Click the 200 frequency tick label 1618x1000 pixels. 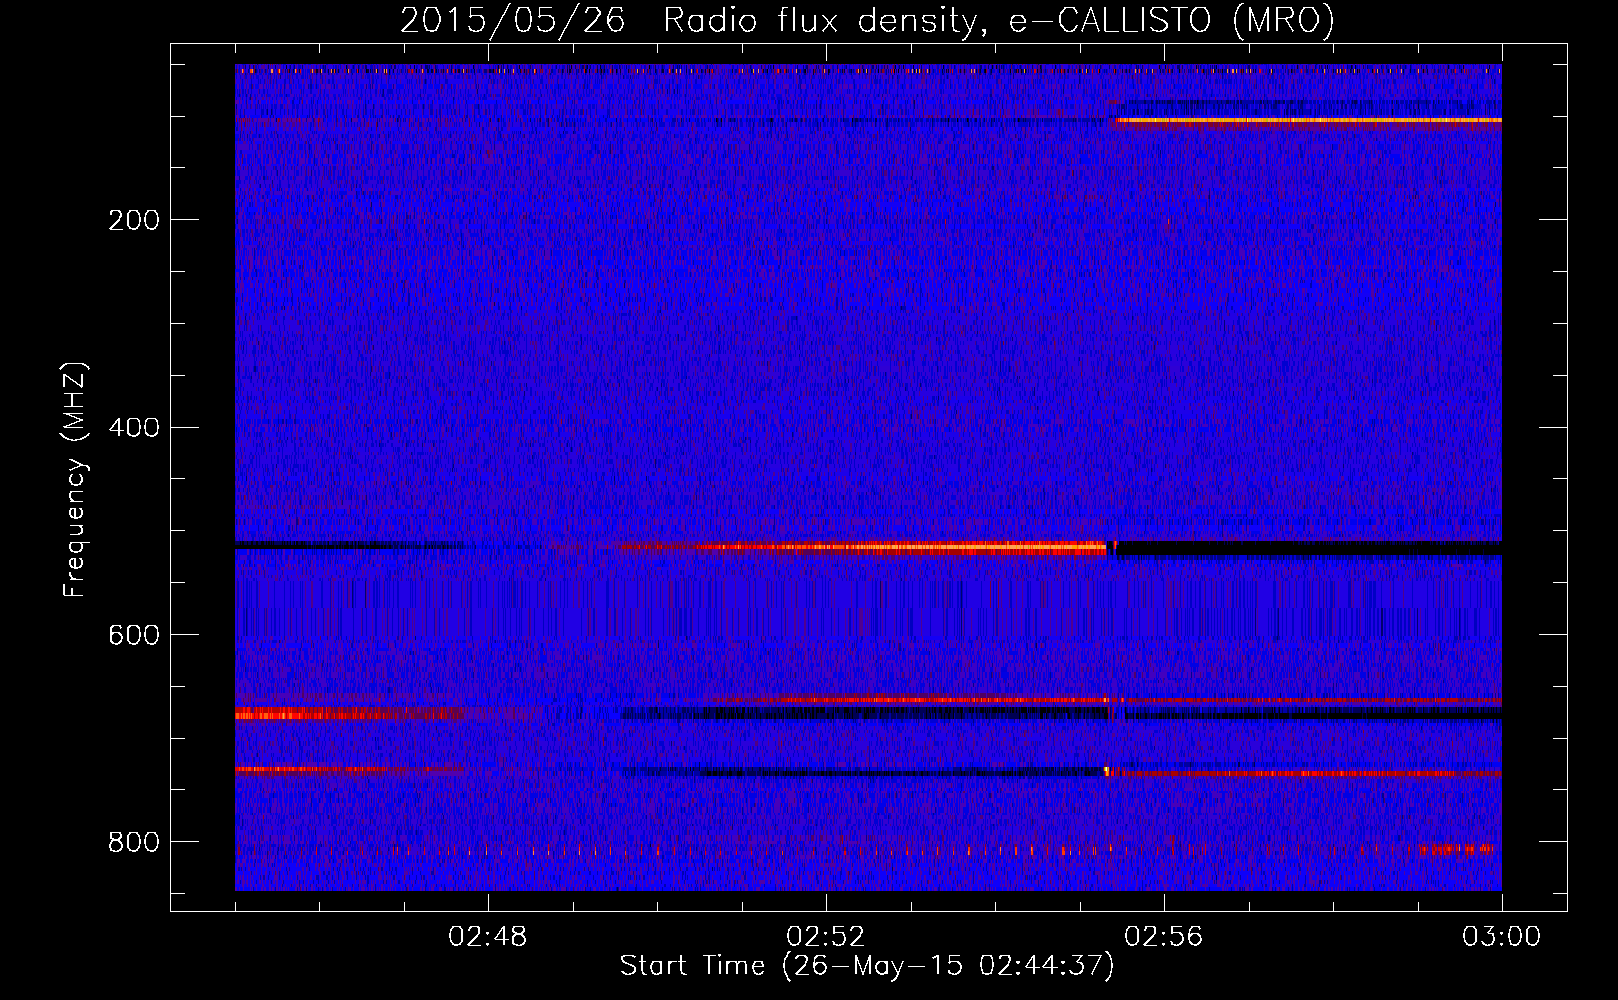pos(134,220)
